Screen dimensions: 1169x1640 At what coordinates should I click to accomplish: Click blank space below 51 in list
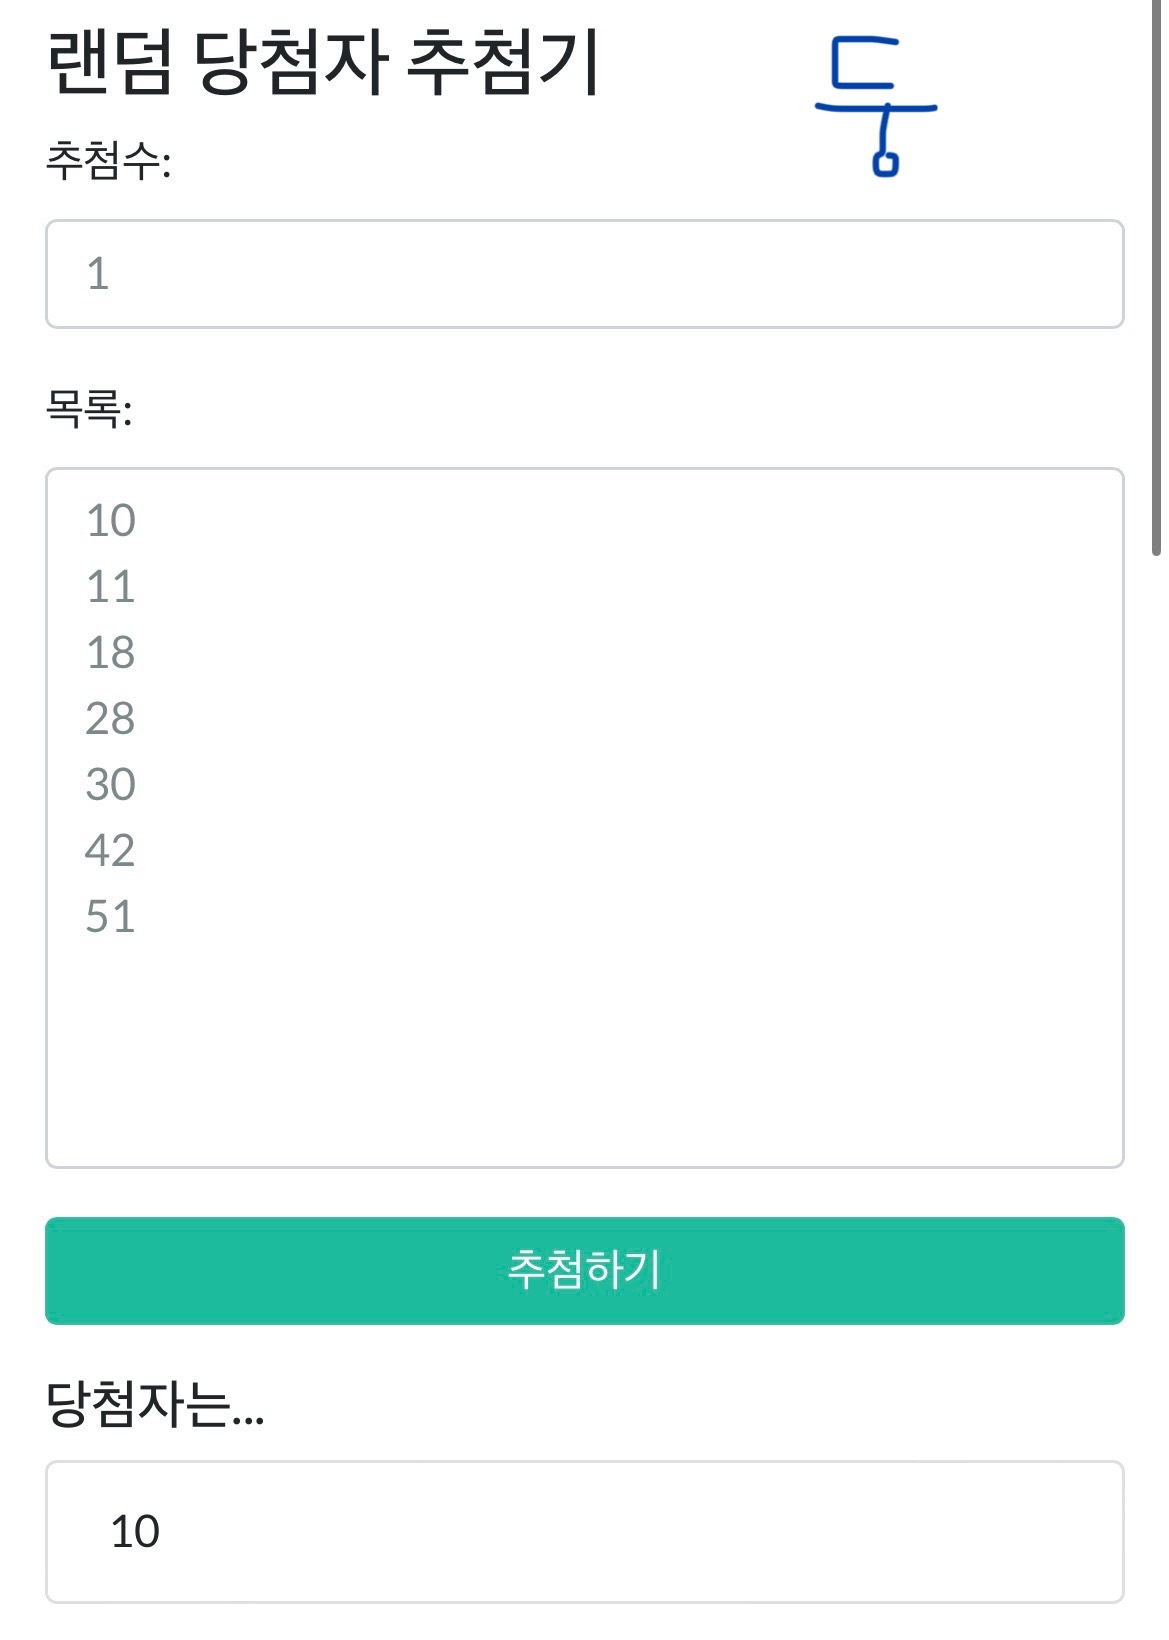point(584,1050)
